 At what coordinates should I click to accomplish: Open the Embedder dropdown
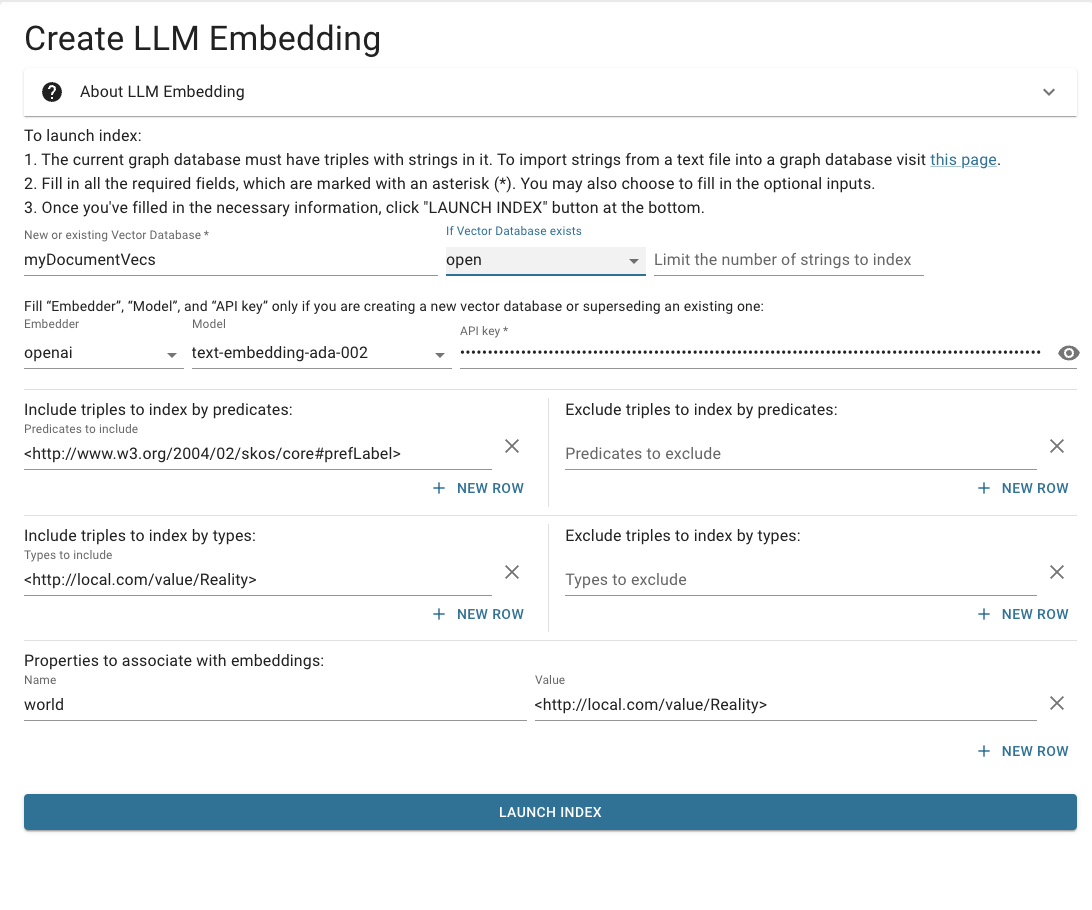(x=103, y=353)
